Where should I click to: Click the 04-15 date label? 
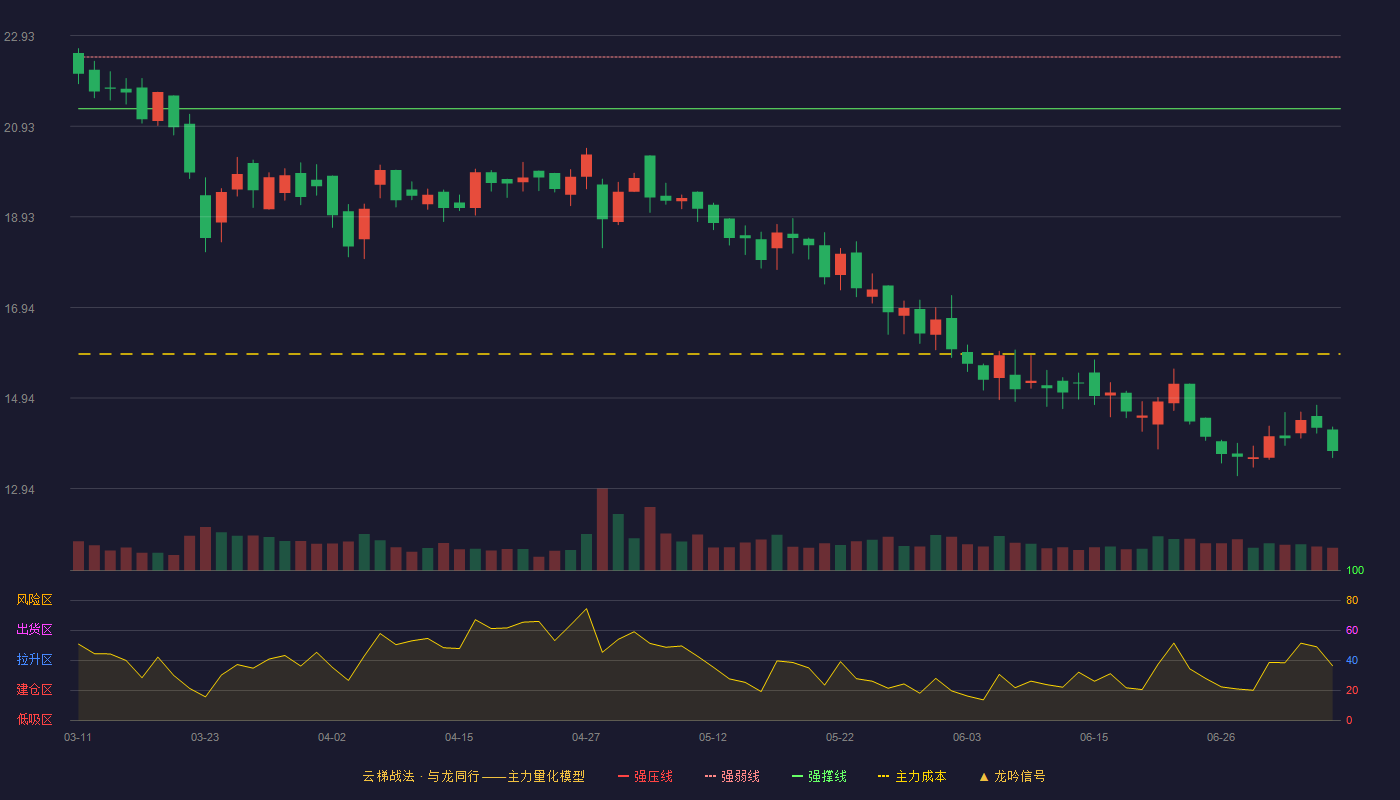pos(459,737)
